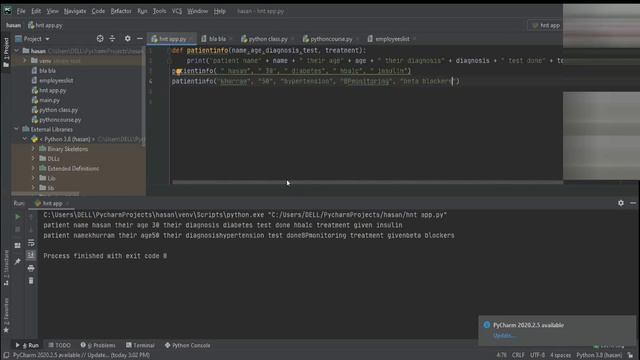The width and height of the screenshot is (640, 360).
Task: Click the Rerun green play icon in Run panel
Action: tap(18, 217)
